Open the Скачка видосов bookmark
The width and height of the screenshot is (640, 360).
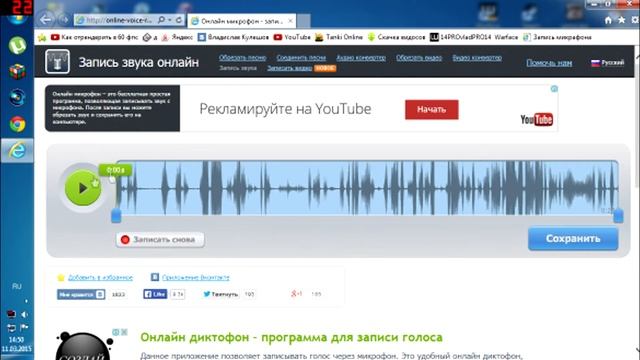(396, 37)
